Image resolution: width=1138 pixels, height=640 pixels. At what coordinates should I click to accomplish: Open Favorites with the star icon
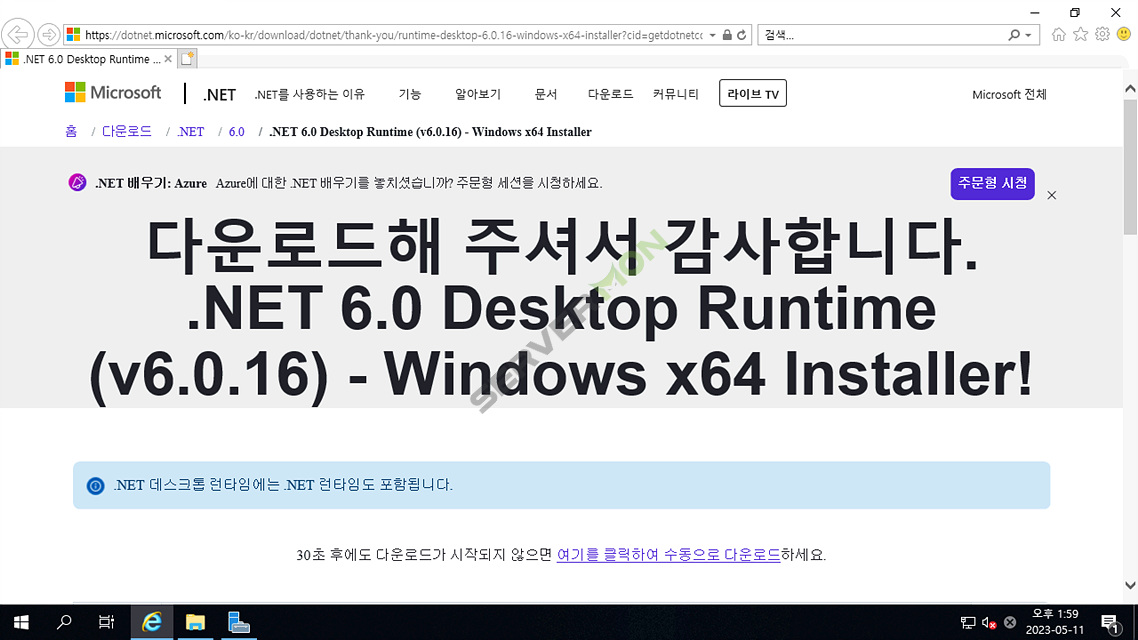pos(1081,34)
